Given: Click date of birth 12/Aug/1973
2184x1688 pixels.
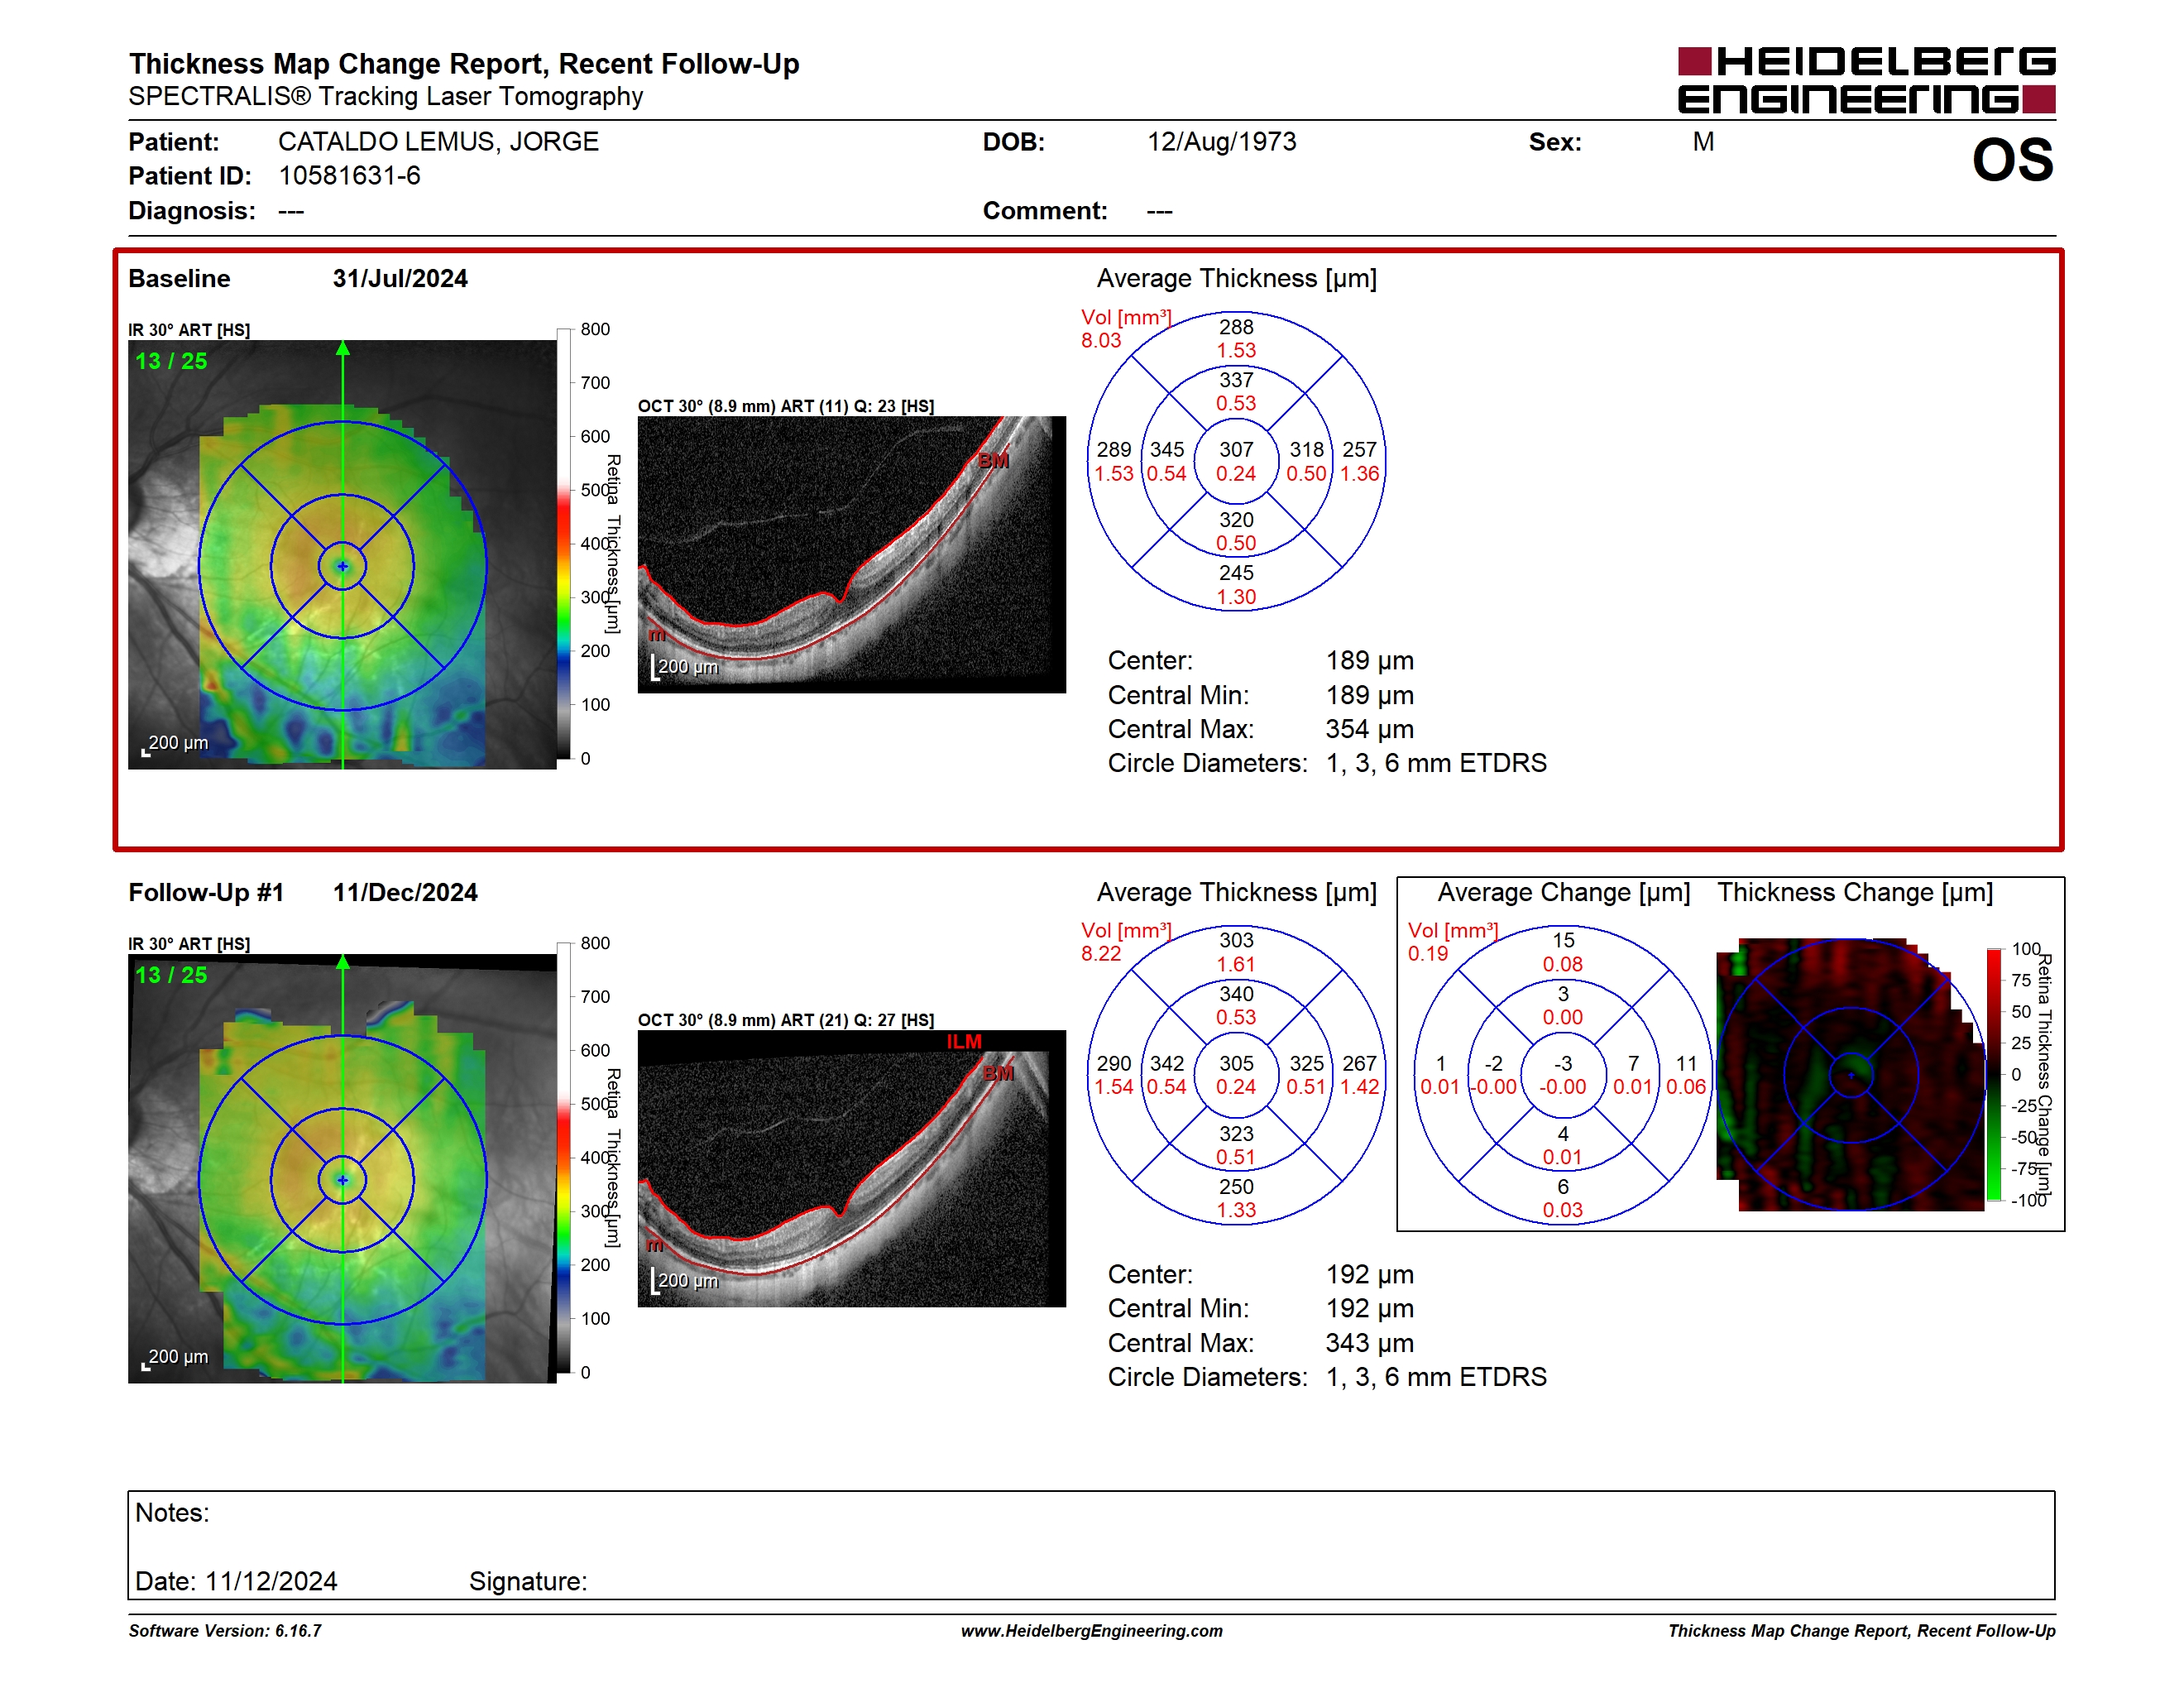Looking at the screenshot, I should [1221, 142].
